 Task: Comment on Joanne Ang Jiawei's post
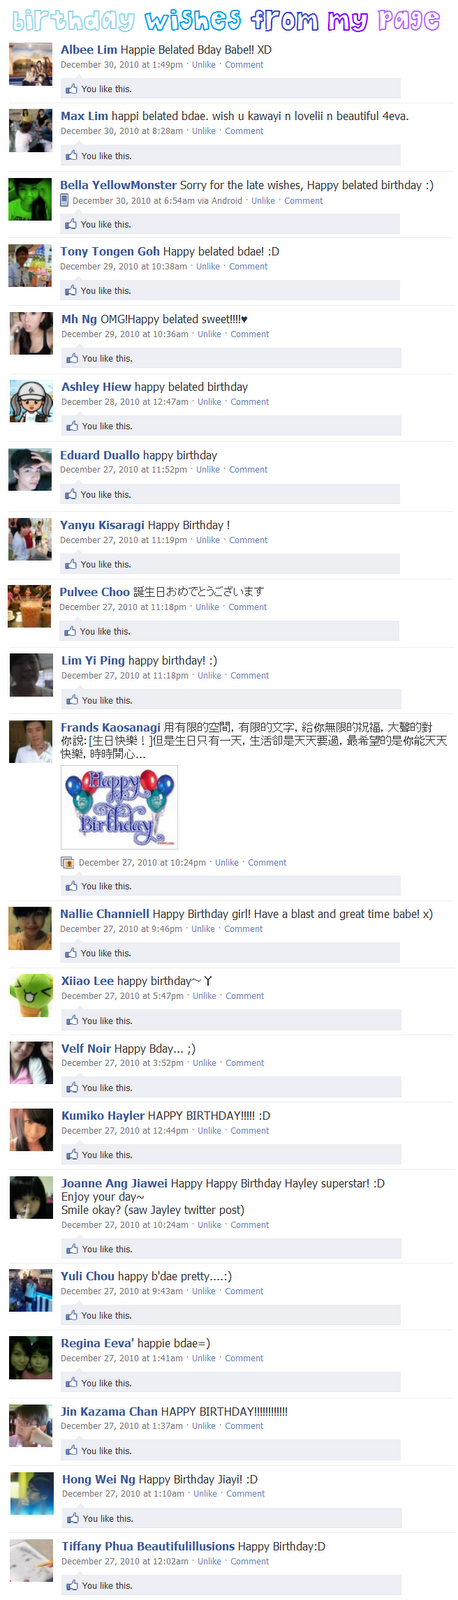(x=250, y=1225)
